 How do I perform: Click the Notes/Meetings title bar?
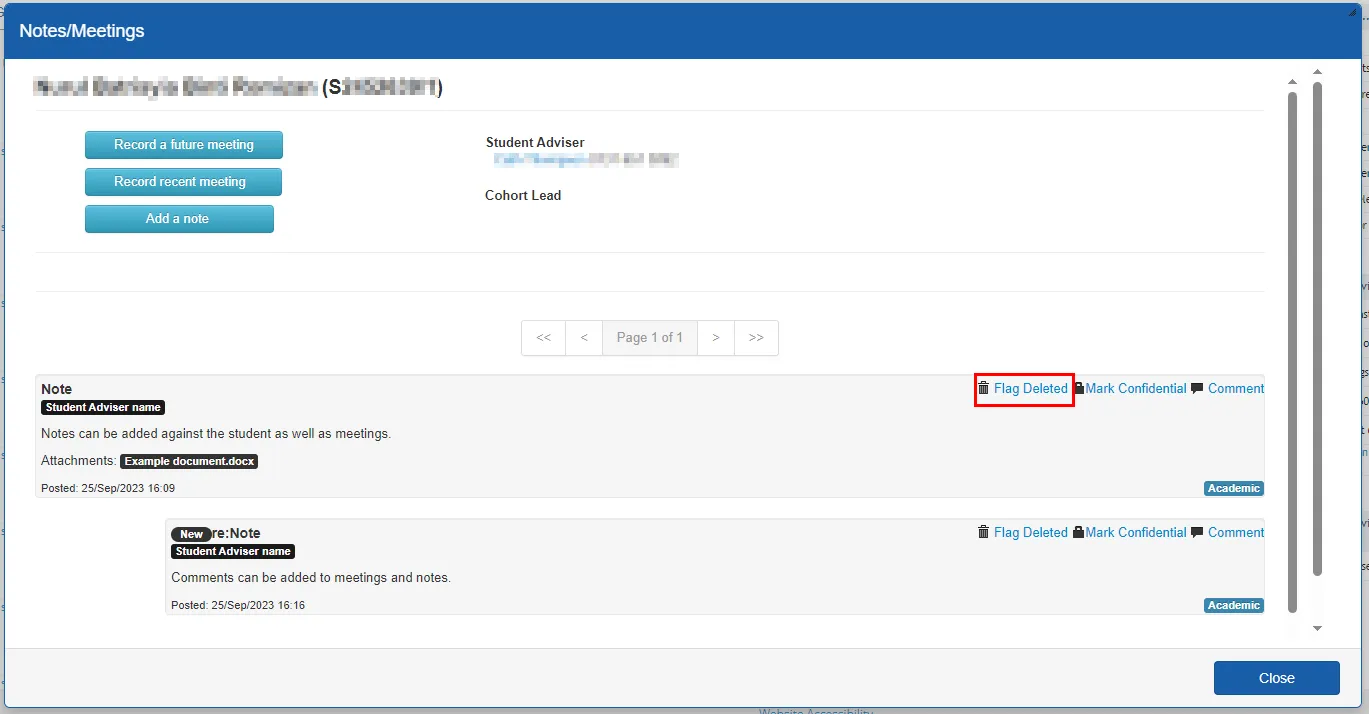pos(83,30)
